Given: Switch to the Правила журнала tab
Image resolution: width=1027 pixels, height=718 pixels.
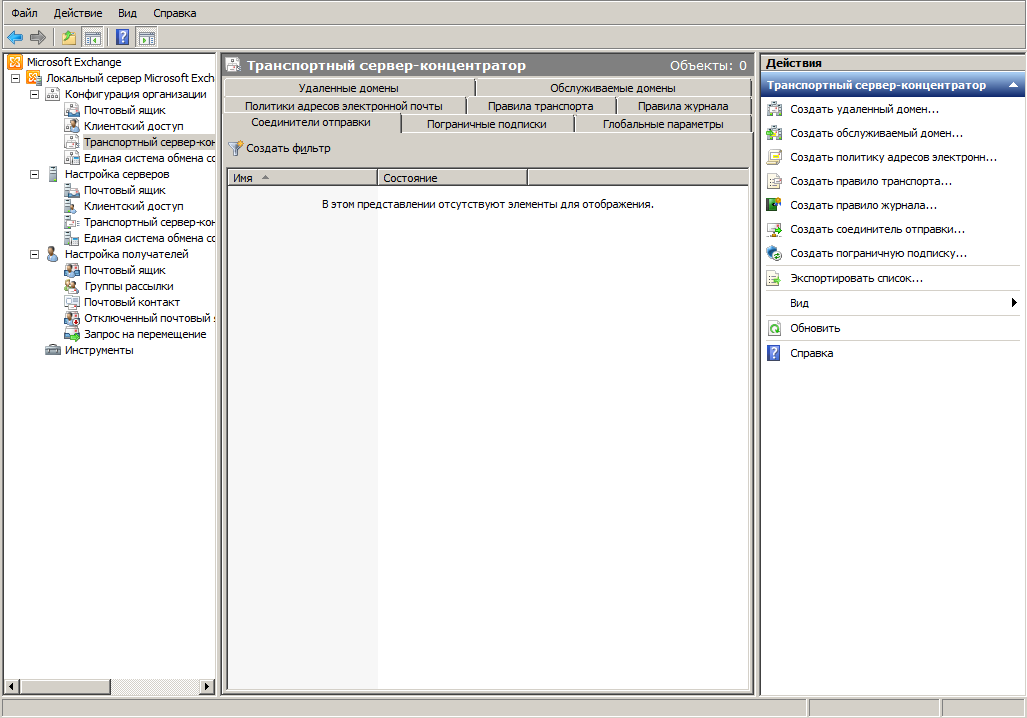Looking at the screenshot, I should coord(683,105).
